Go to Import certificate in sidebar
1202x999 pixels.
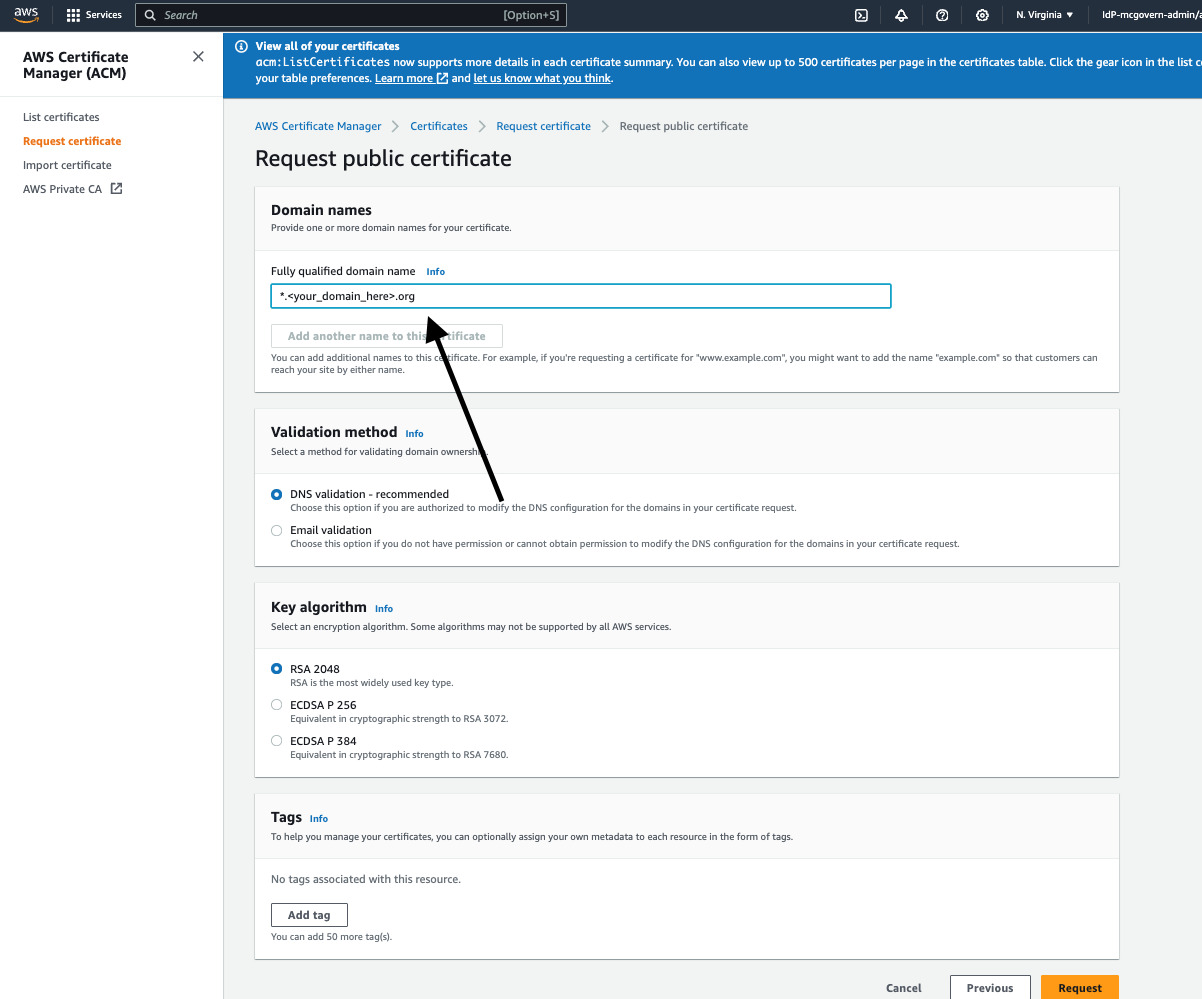[x=67, y=165]
